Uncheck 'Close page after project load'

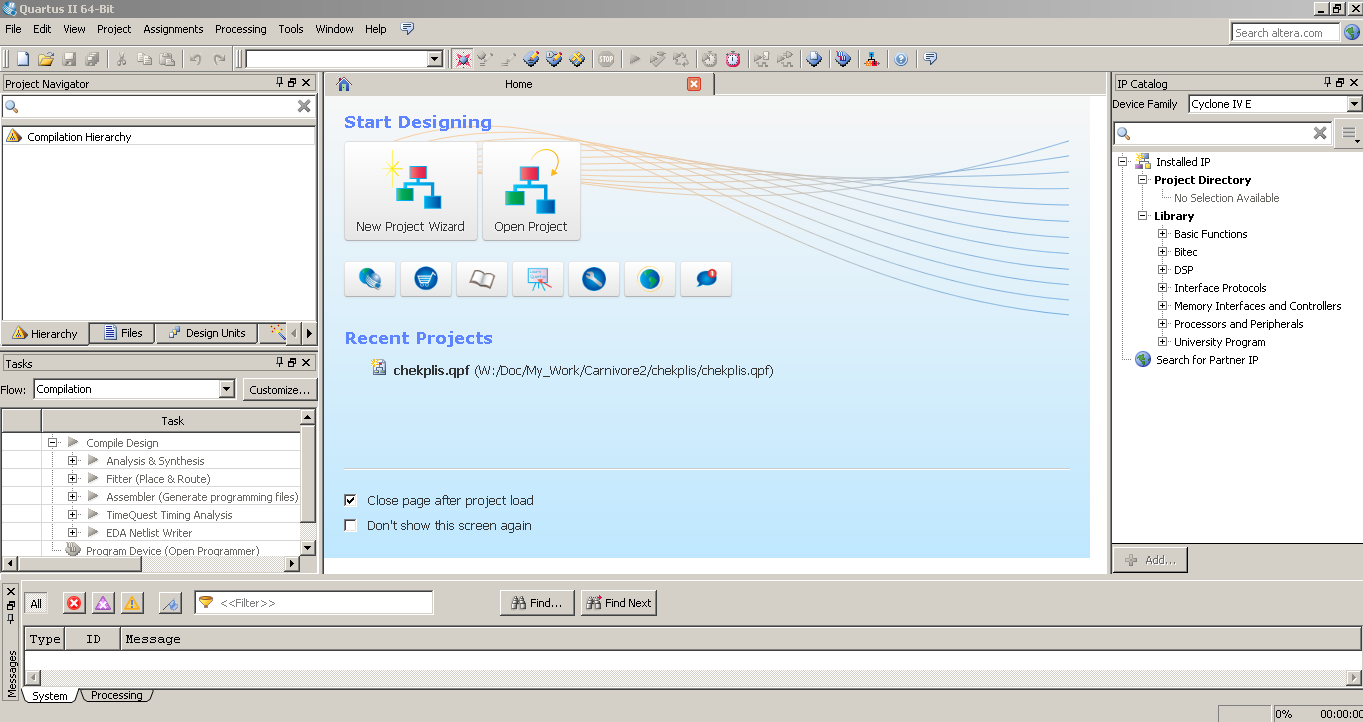tap(351, 500)
